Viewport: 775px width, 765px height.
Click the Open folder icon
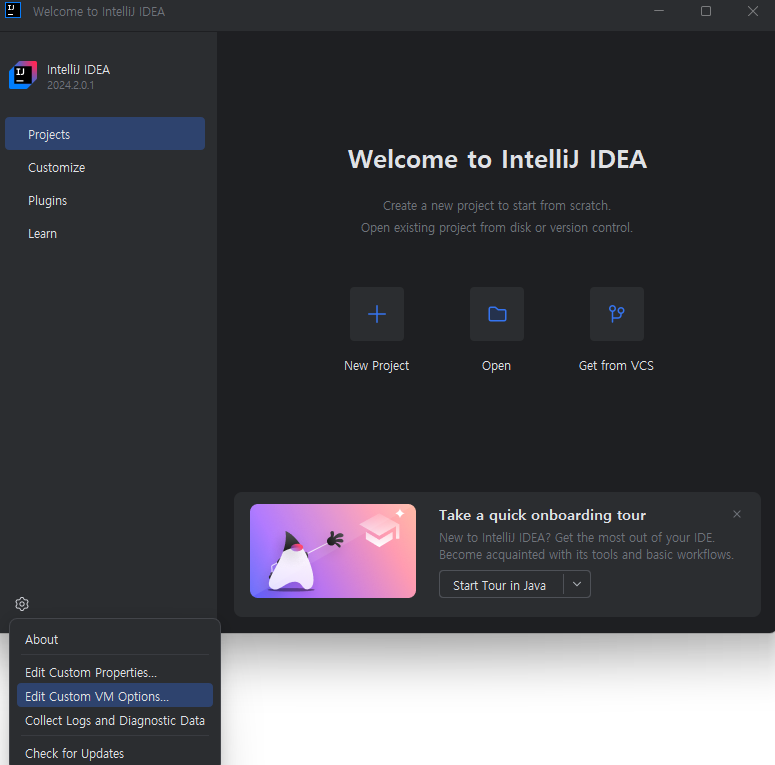coord(497,314)
